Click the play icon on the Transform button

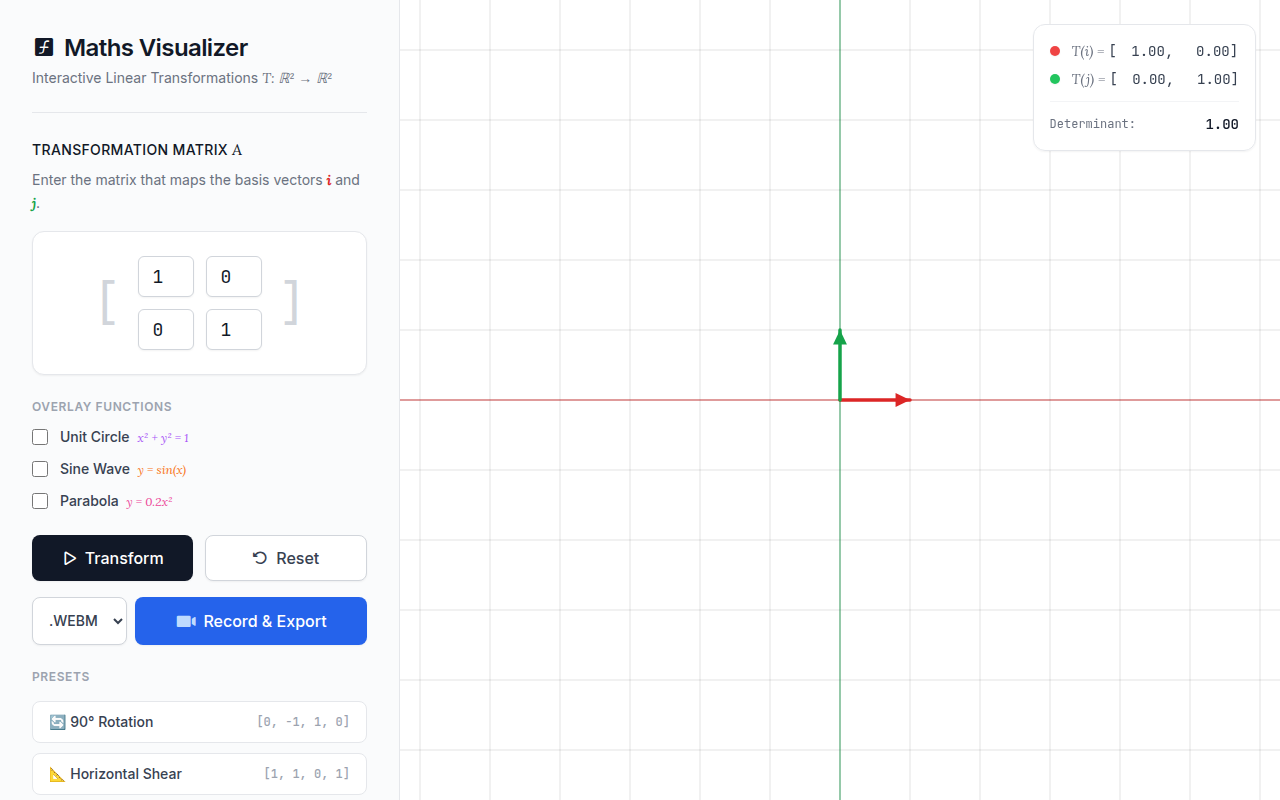pos(69,558)
